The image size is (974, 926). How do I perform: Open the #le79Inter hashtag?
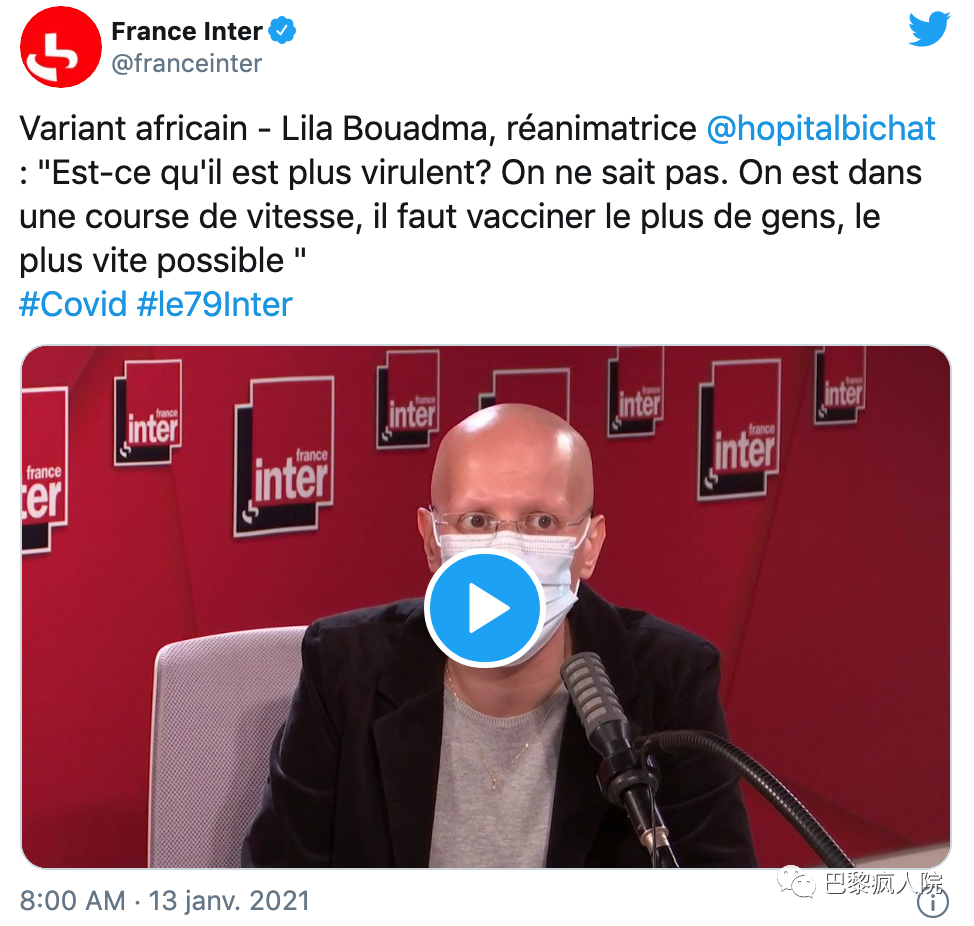[214, 304]
